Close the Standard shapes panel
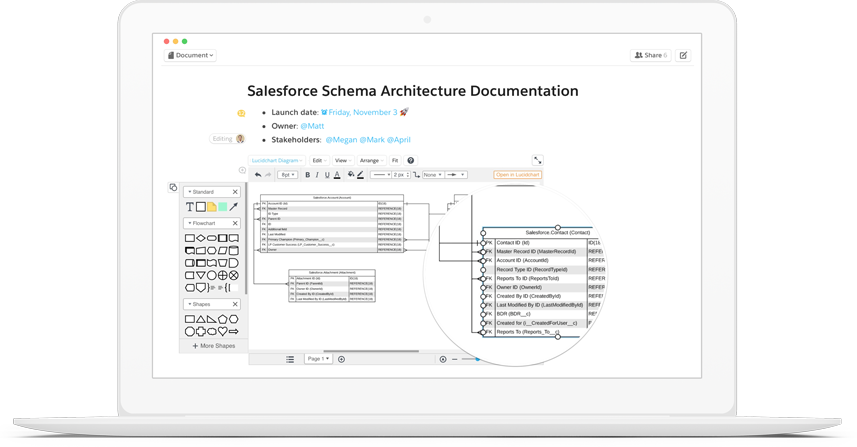The width and height of the screenshot is (857, 447). pyautogui.click(x=235, y=192)
